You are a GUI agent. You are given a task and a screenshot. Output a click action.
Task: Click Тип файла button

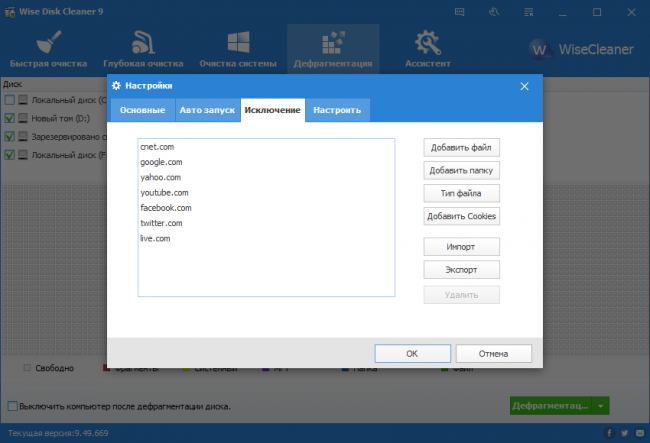click(461, 193)
